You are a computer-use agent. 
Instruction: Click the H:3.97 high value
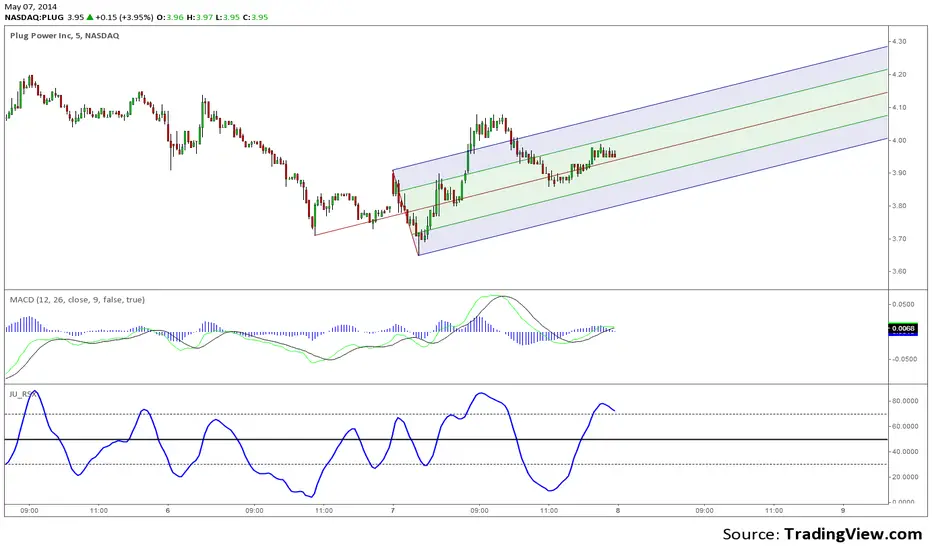click(x=200, y=17)
